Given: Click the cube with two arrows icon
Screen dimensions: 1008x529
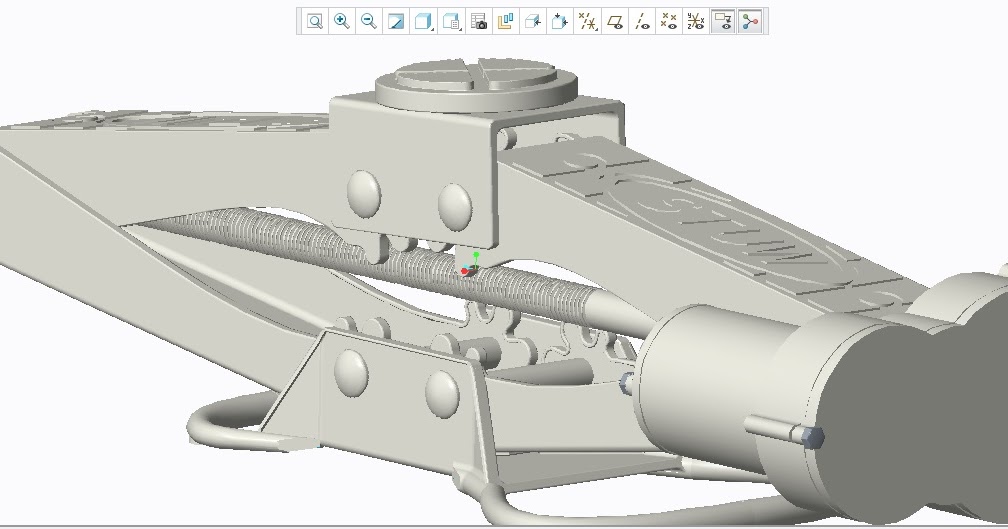Looking at the screenshot, I should [560, 21].
